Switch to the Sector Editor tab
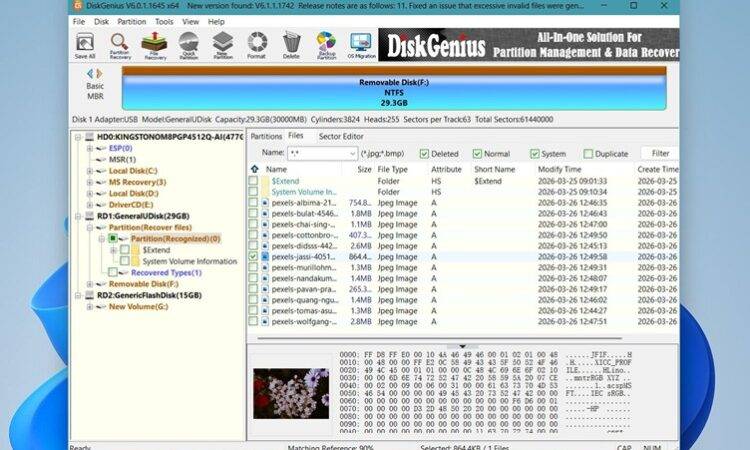 [x=341, y=136]
